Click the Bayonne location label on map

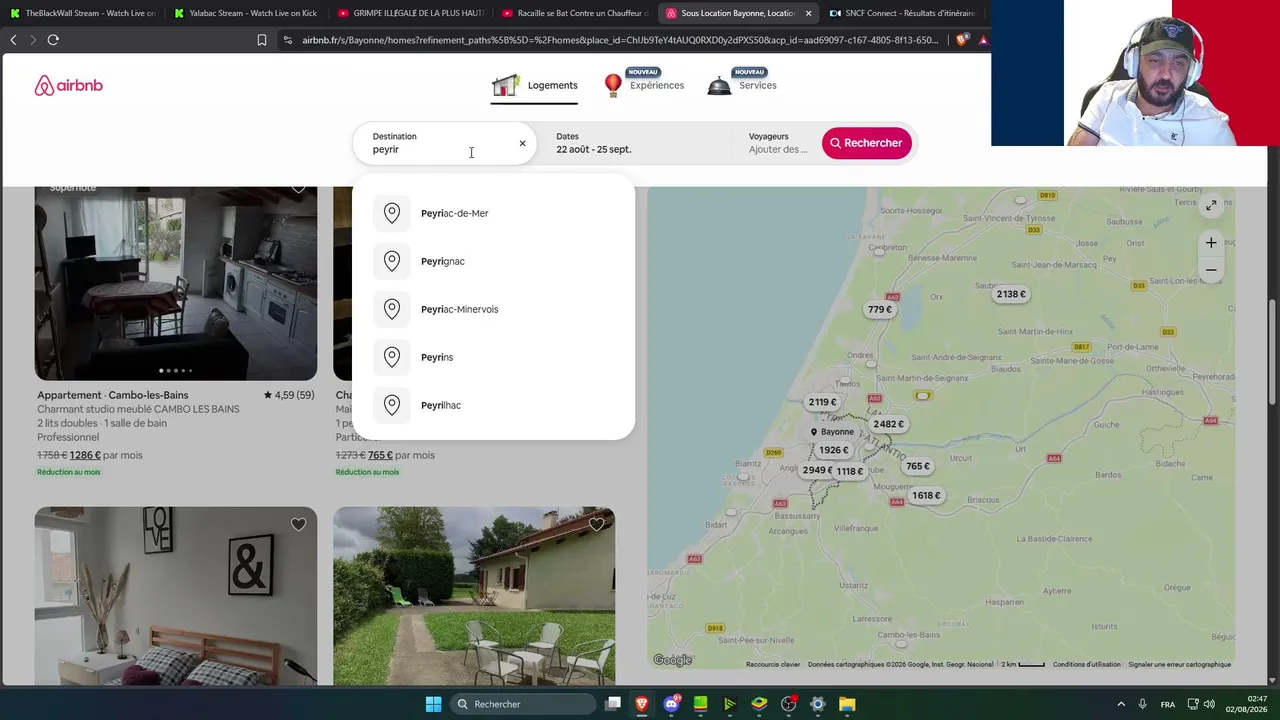point(832,432)
